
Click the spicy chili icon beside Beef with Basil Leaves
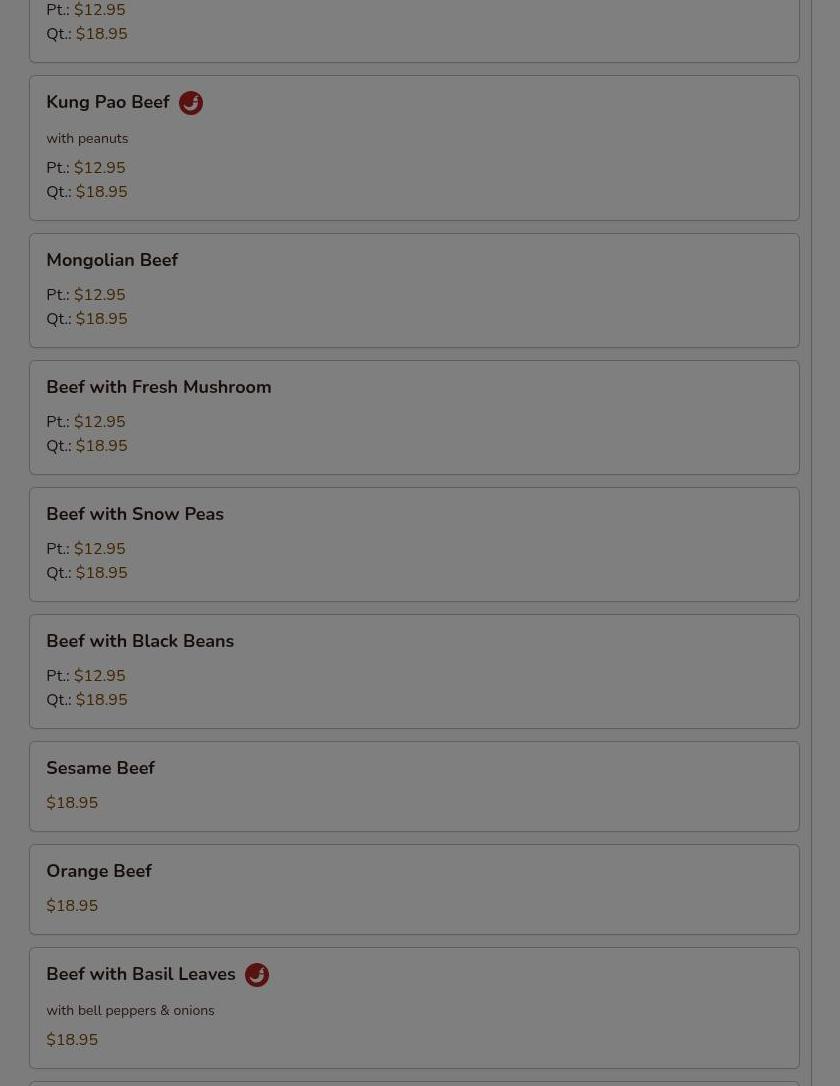coord(257,974)
